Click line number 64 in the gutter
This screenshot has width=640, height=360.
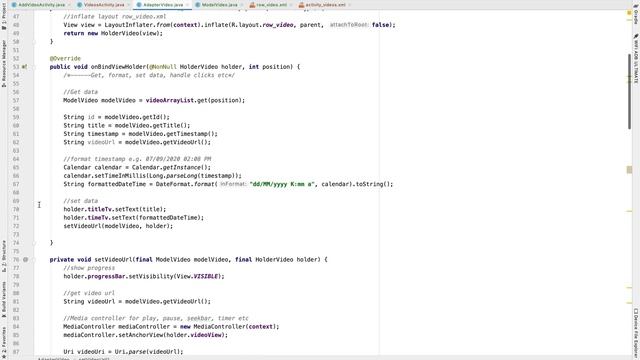point(16,159)
